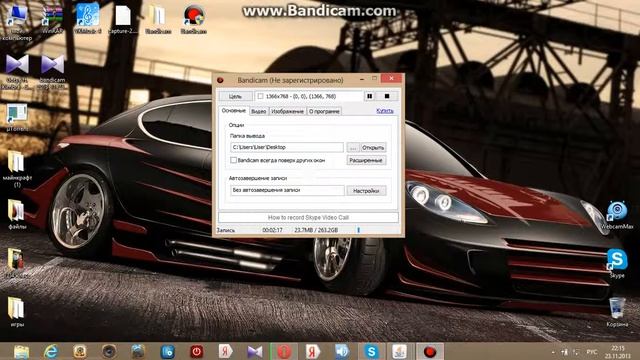
Task: Switch to the Основные tab
Action: [x=233, y=111]
